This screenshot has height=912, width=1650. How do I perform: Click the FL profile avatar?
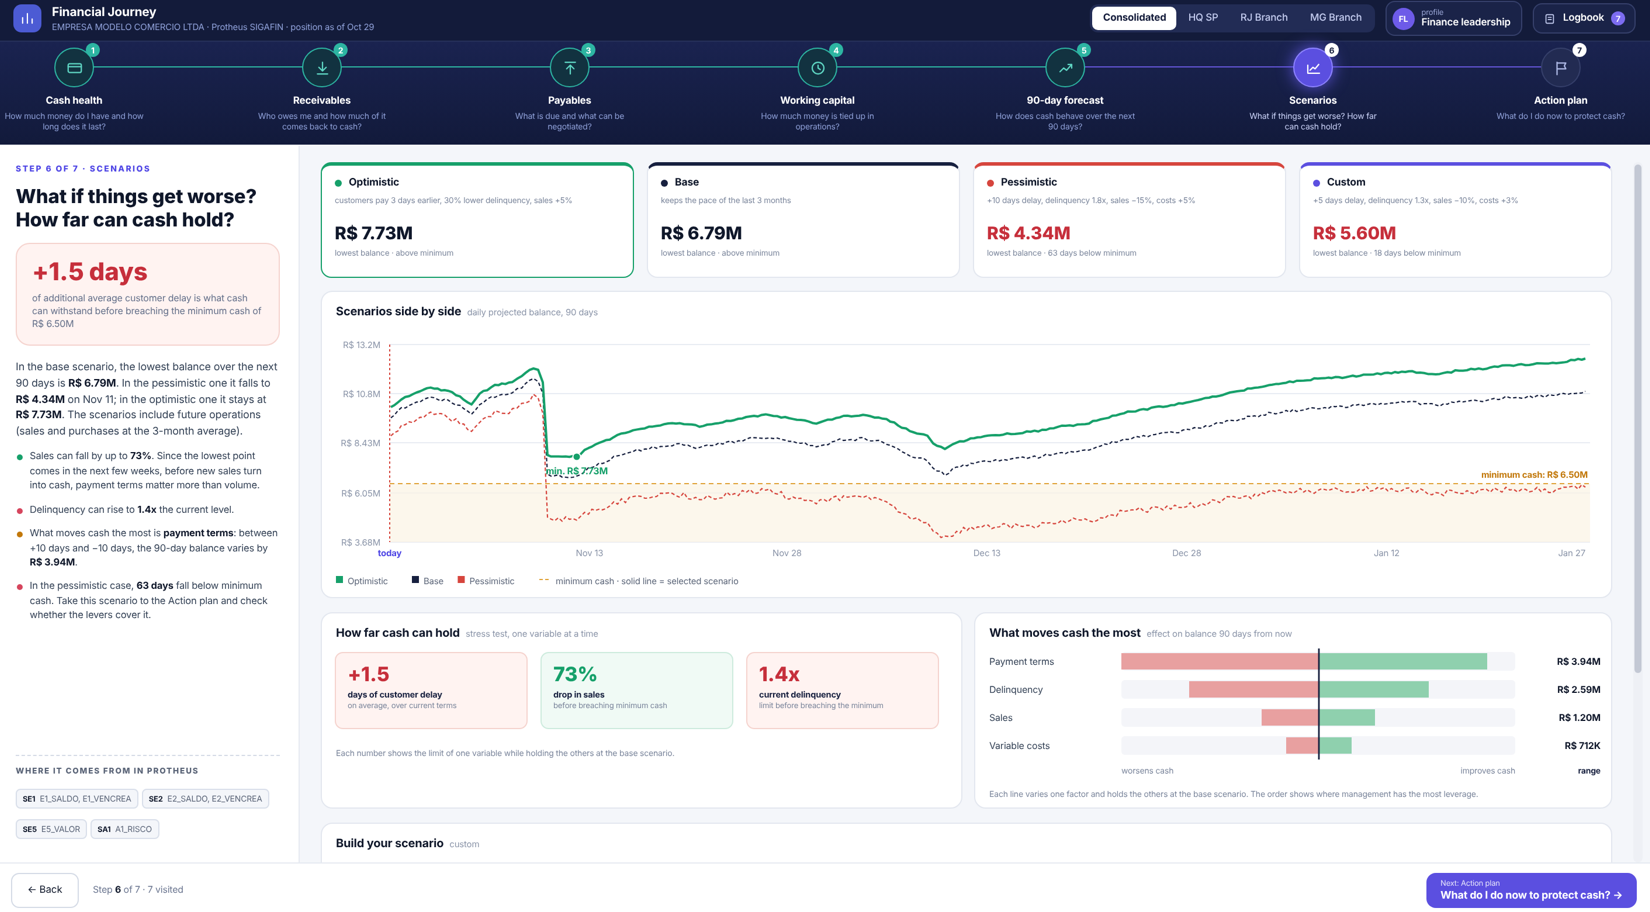(x=1403, y=18)
